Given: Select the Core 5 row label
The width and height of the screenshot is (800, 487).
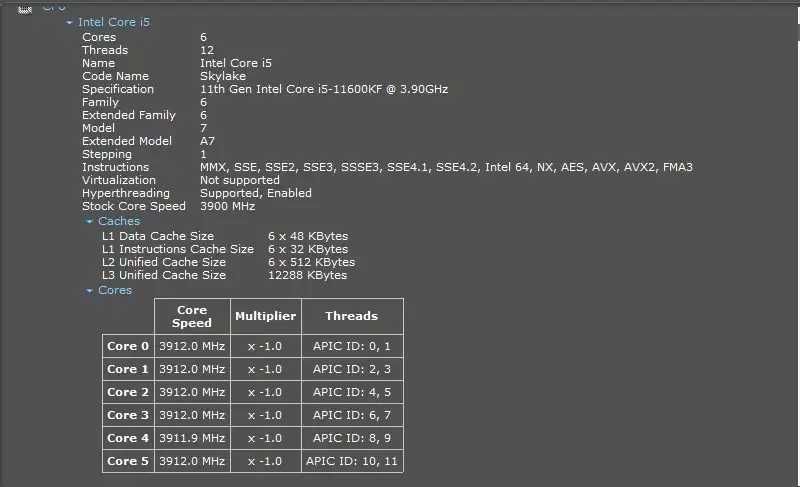Looking at the screenshot, I should click(x=128, y=461).
